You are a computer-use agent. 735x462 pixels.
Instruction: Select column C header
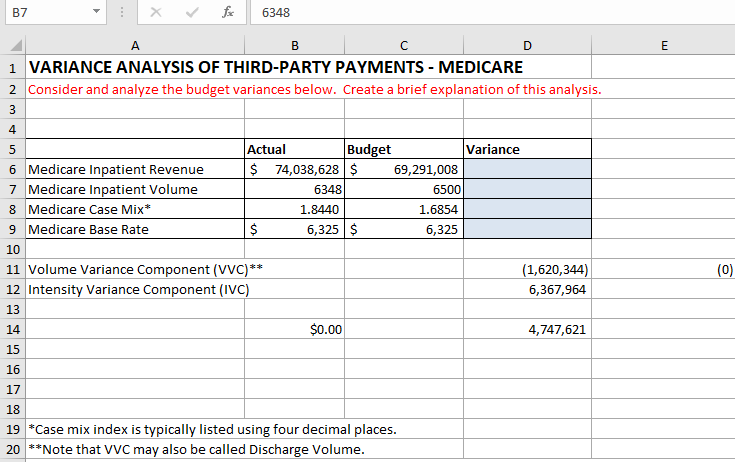(404, 45)
